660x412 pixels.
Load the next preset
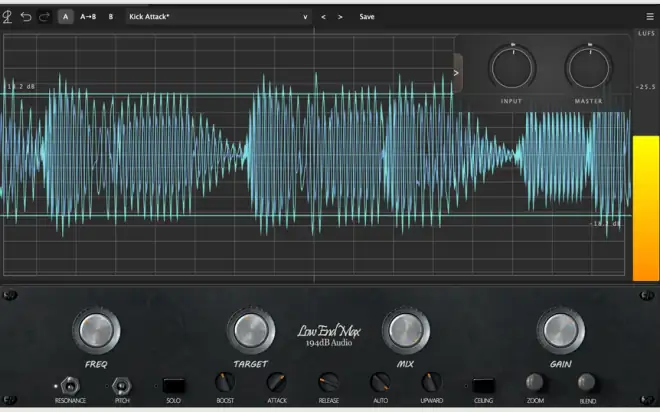pos(340,17)
